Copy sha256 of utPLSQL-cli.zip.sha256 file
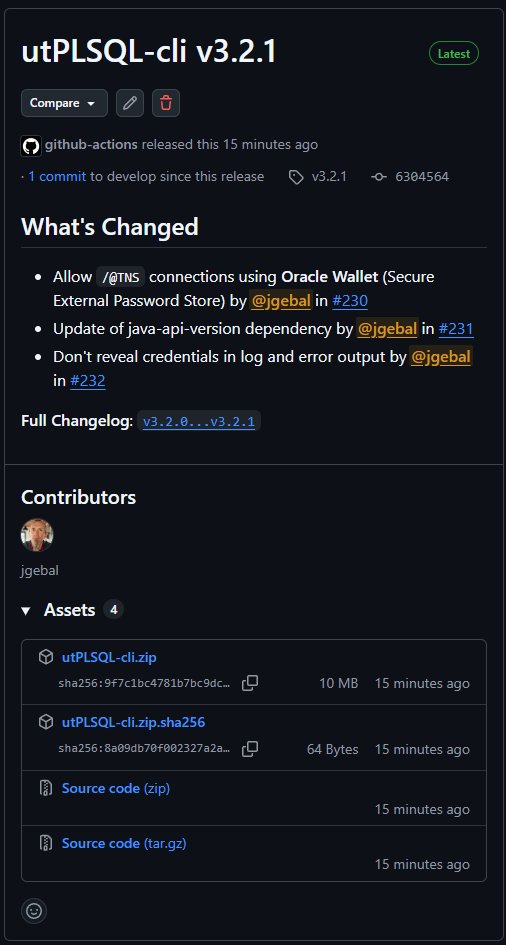The height and width of the screenshot is (945, 506). click(x=250, y=749)
